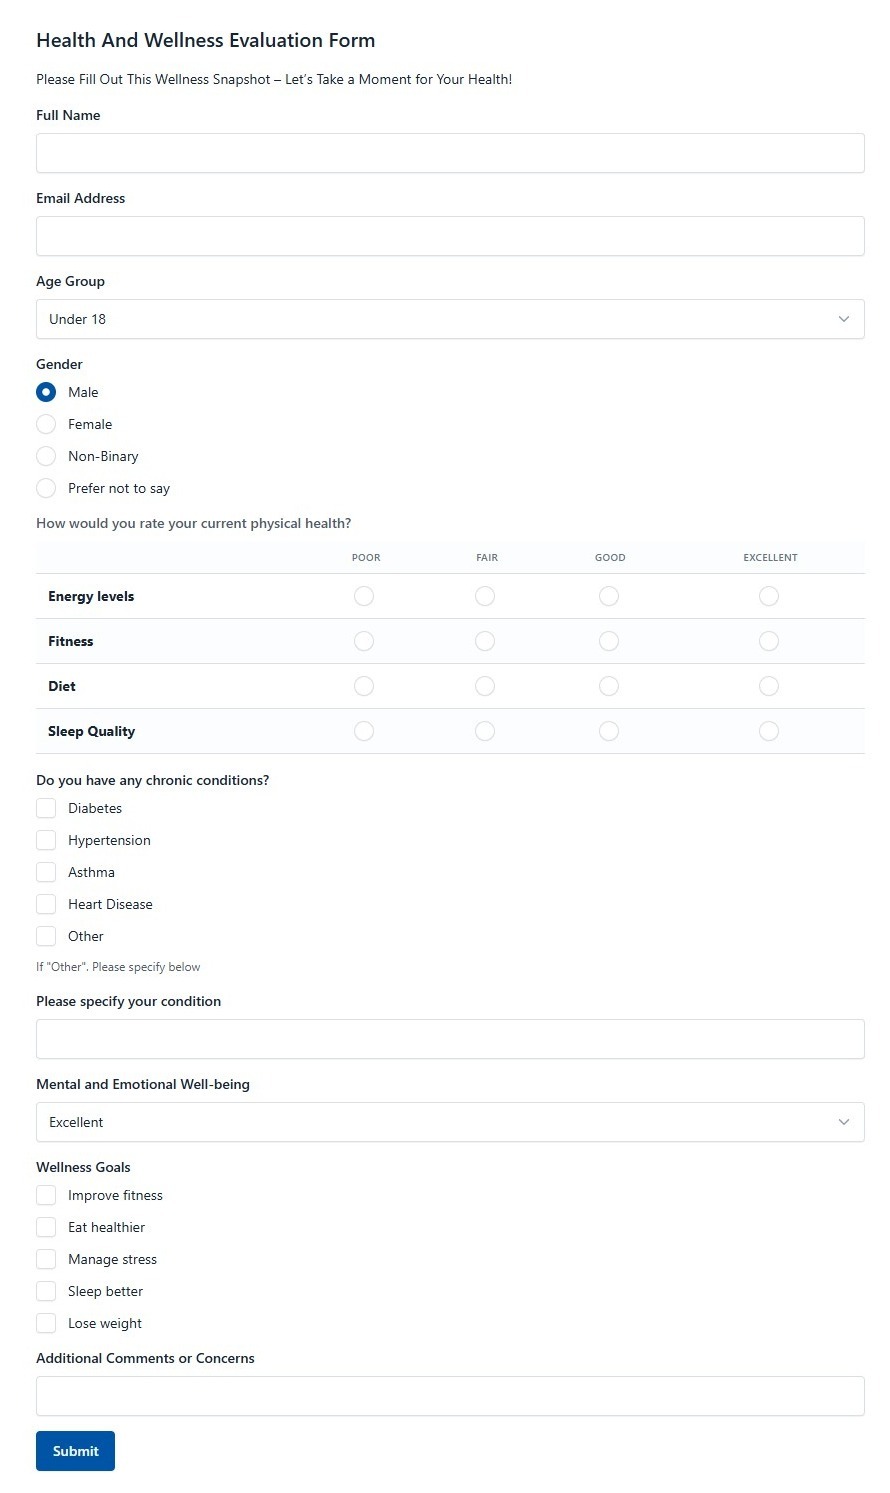
Task: Tick the Manage stress goal
Action: click(46, 1259)
